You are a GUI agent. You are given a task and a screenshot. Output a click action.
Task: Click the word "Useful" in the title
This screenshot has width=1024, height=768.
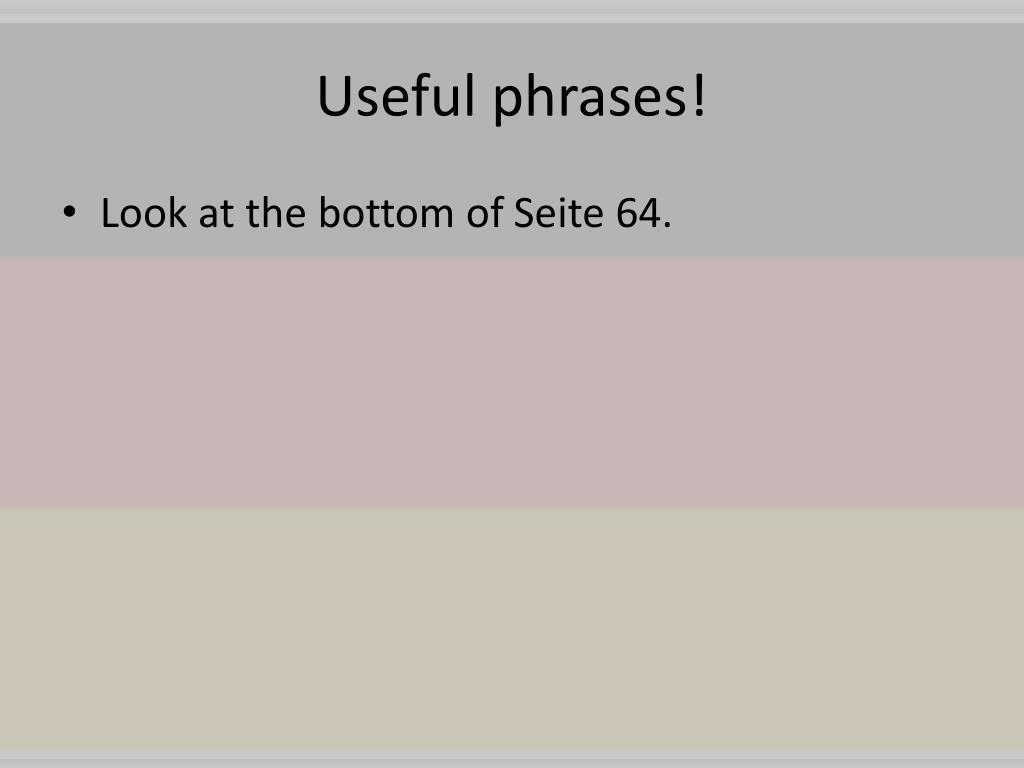click(x=396, y=95)
